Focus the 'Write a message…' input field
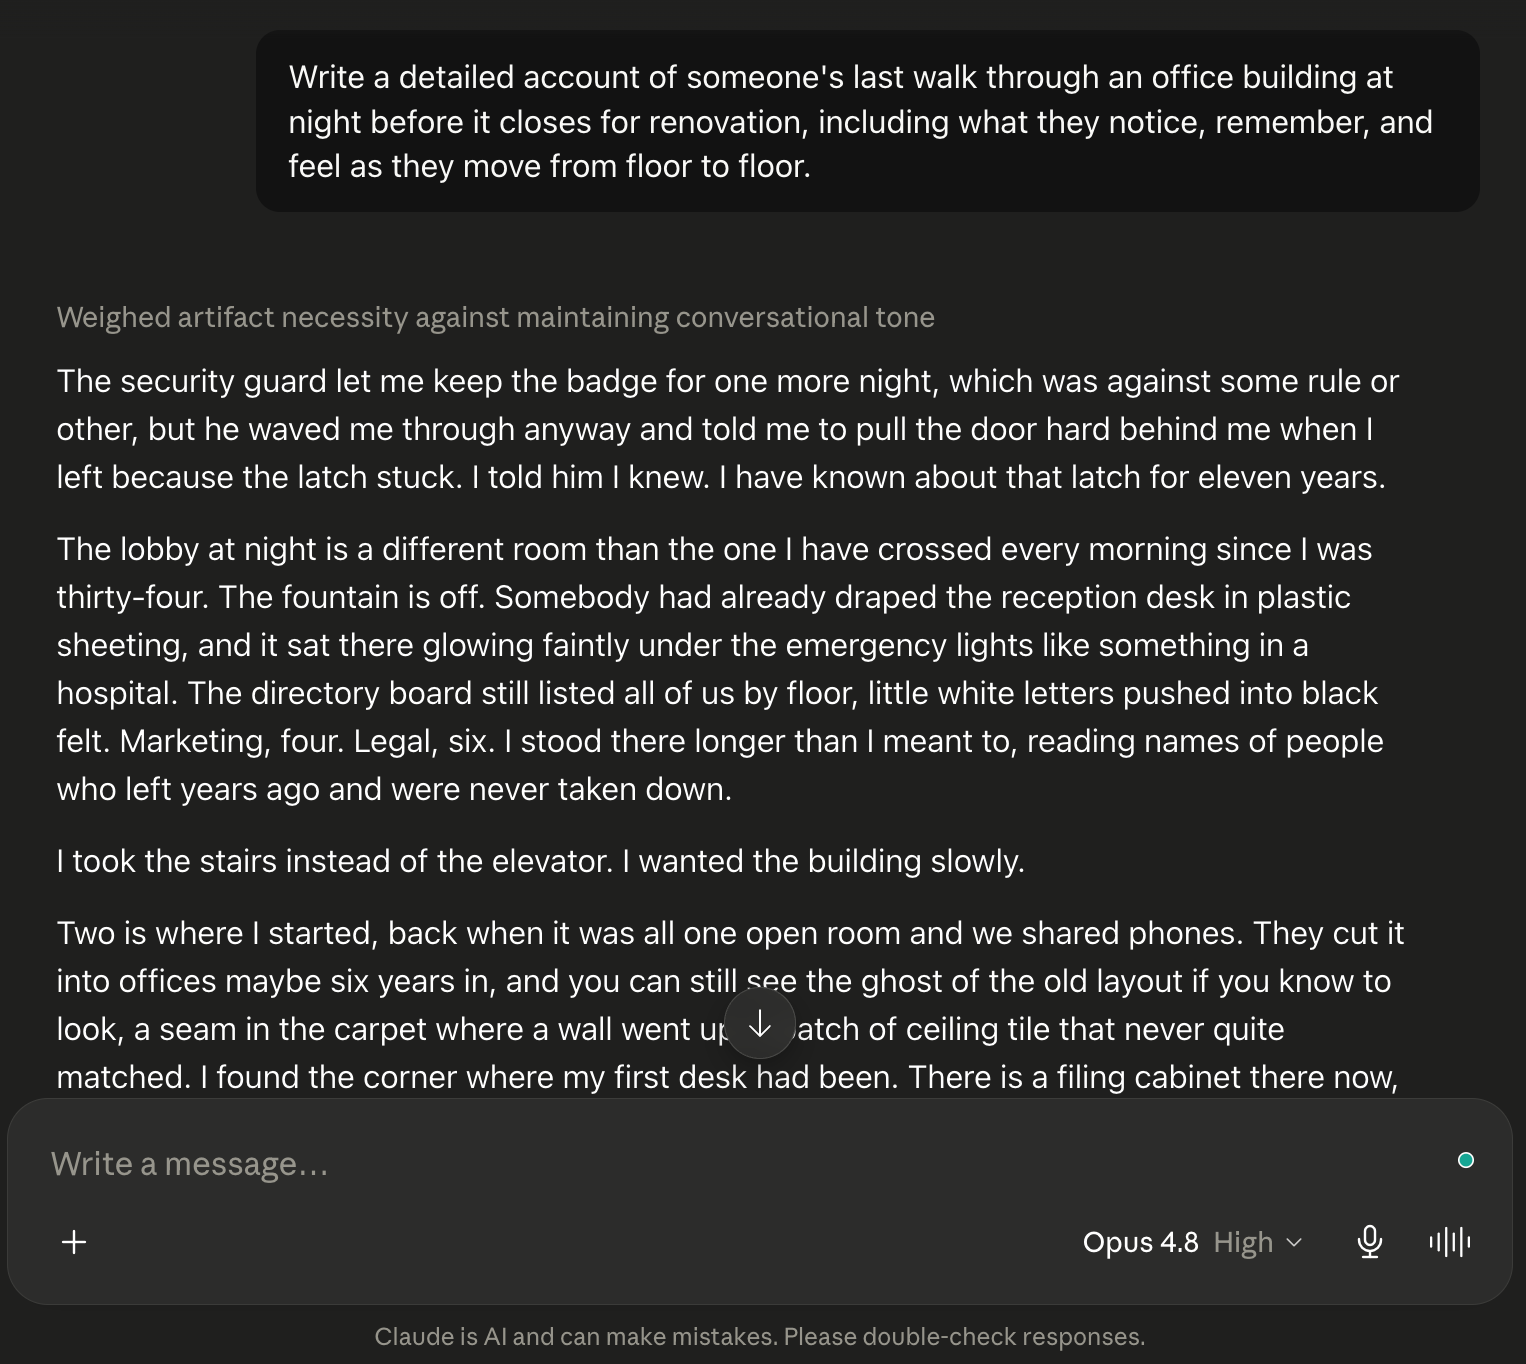1526x1364 pixels. click(x=740, y=1164)
